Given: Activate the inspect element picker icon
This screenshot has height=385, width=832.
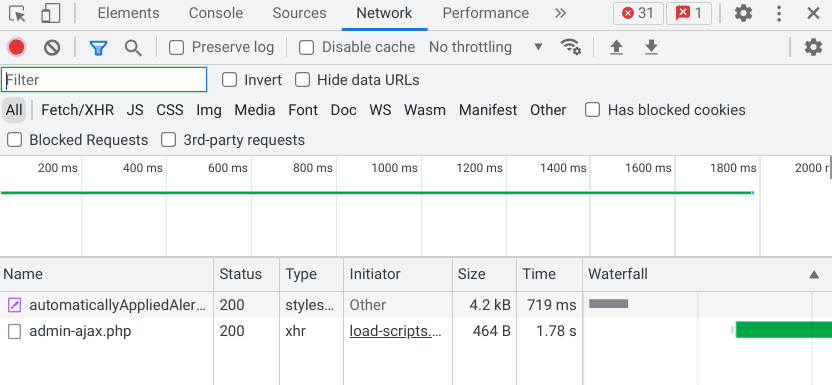Looking at the screenshot, I should tap(18, 13).
